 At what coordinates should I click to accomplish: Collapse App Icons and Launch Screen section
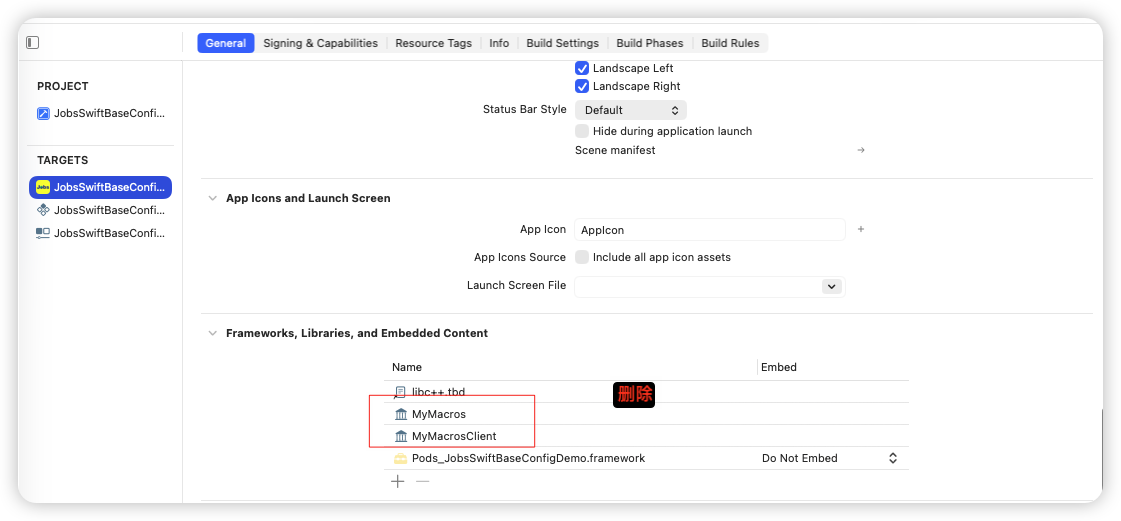tap(212, 198)
